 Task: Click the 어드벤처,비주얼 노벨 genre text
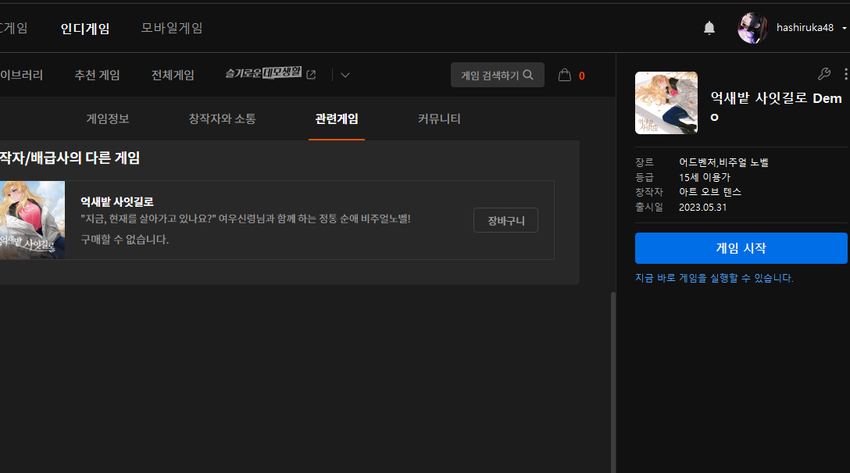[724, 162]
